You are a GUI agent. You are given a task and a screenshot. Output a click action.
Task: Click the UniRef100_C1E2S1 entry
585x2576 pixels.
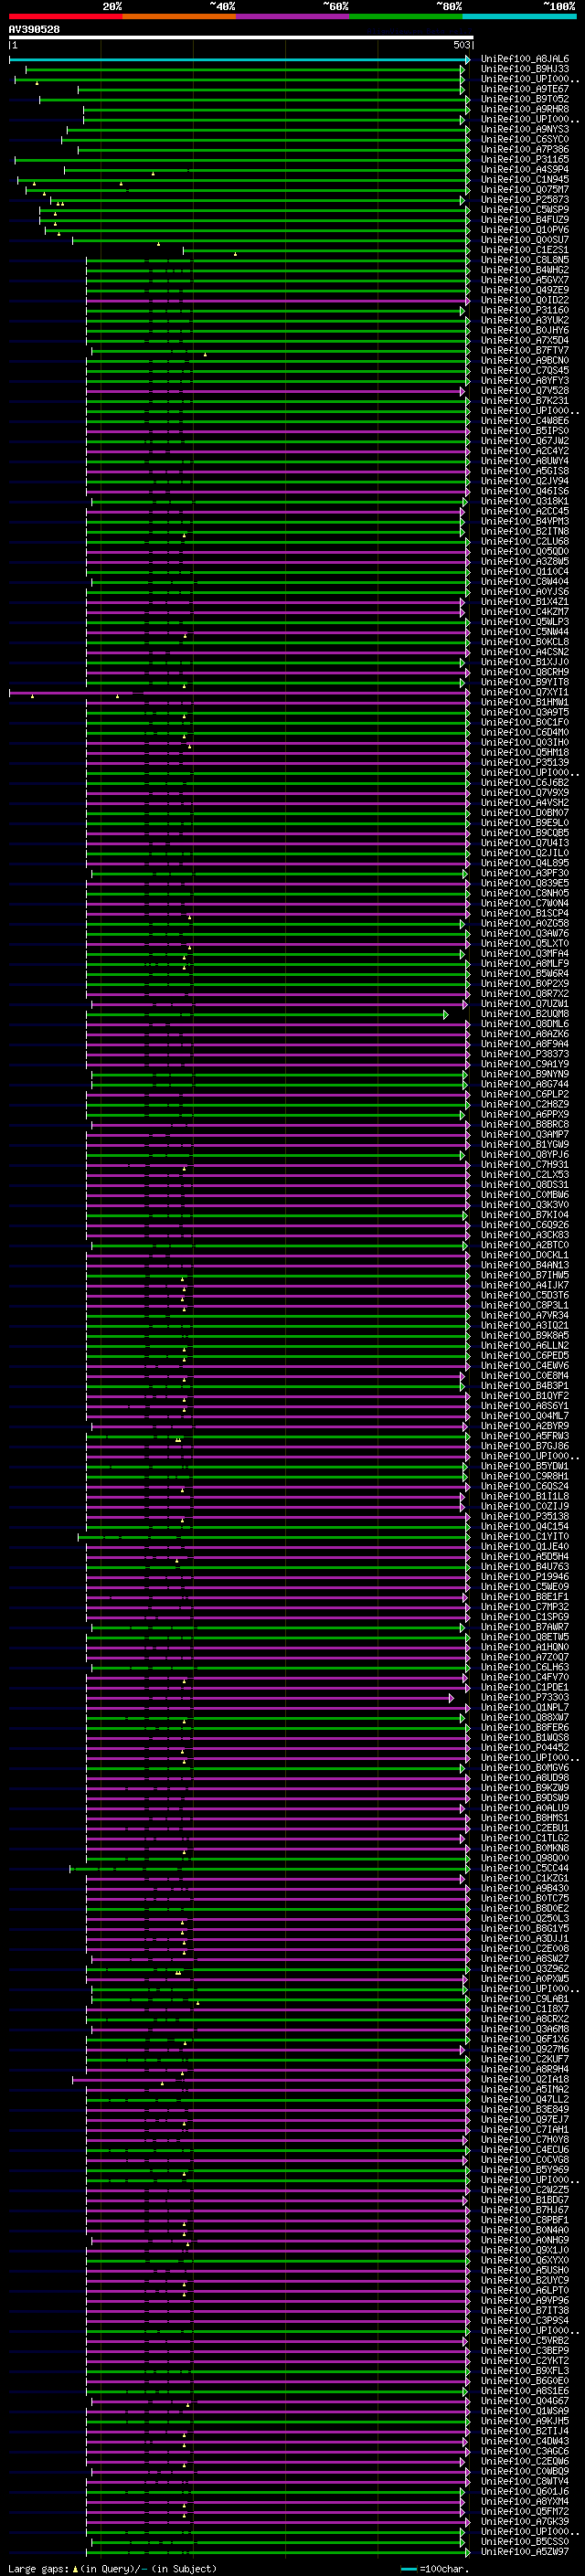click(x=525, y=250)
